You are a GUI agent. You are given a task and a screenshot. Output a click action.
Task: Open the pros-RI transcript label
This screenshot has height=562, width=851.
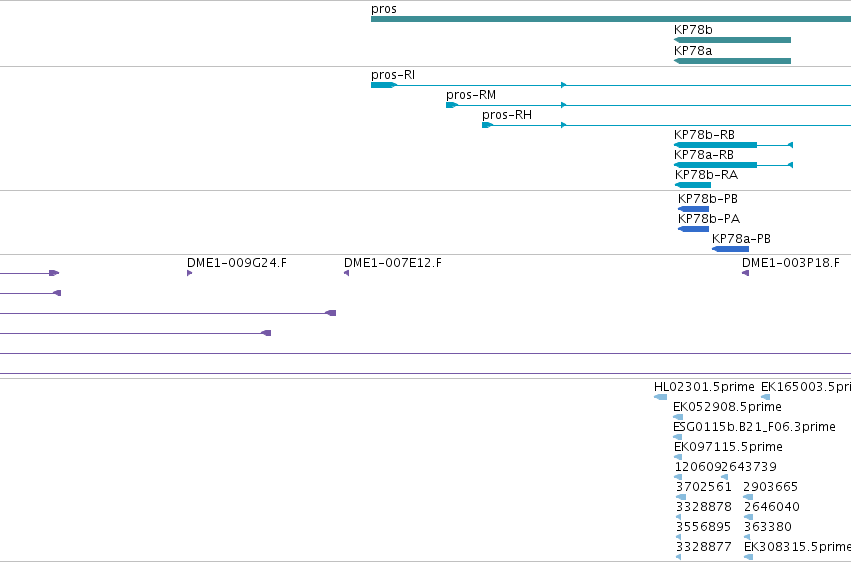point(392,75)
